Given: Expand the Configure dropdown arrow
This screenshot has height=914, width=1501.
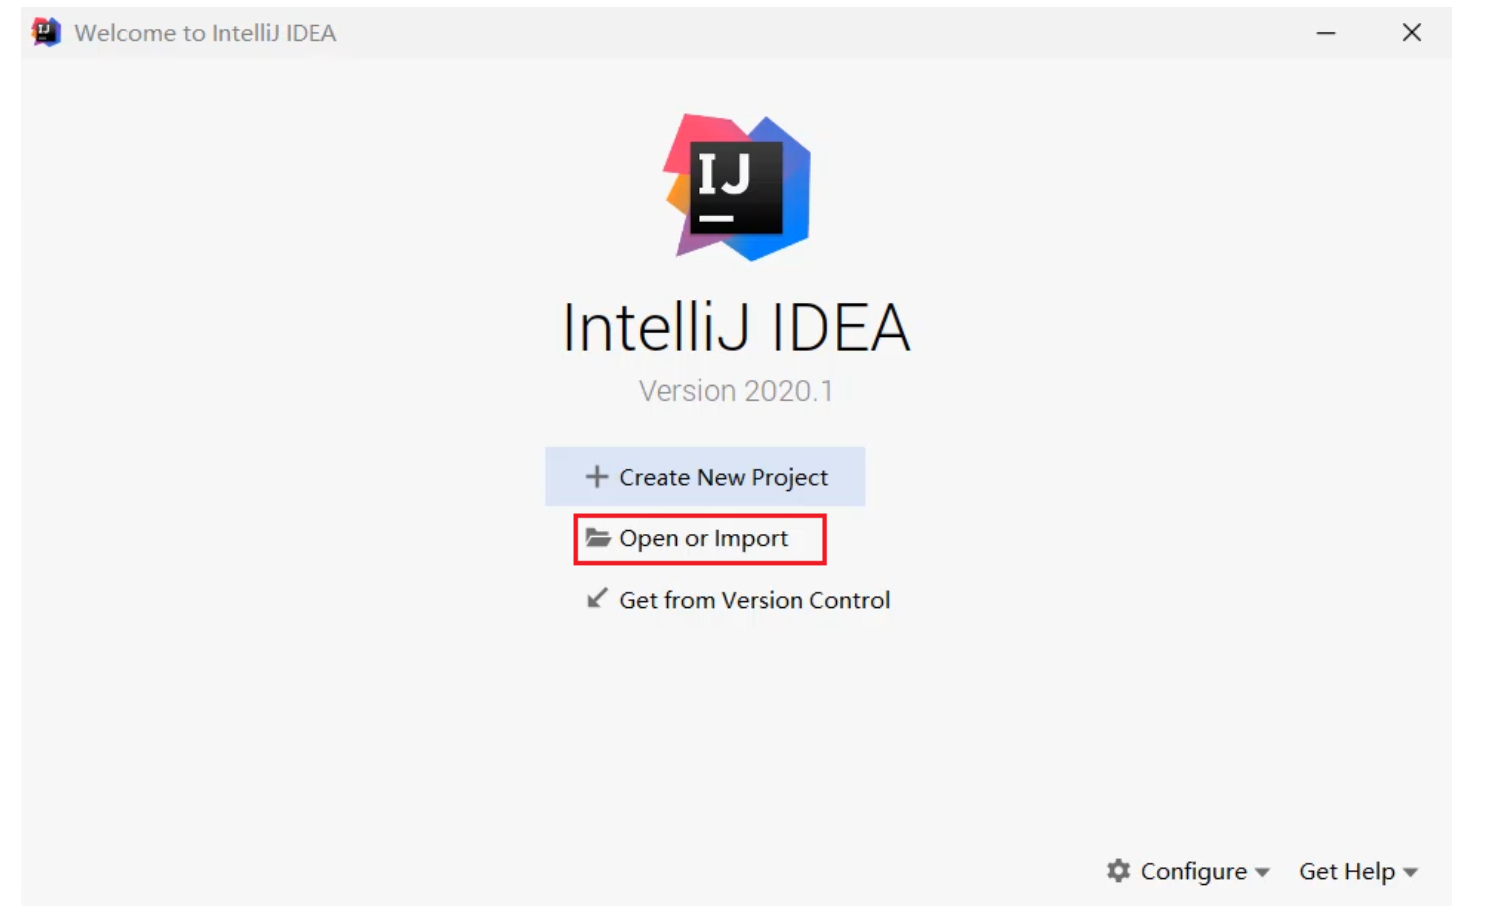Looking at the screenshot, I should pyautogui.click(x=1262, y=873).
